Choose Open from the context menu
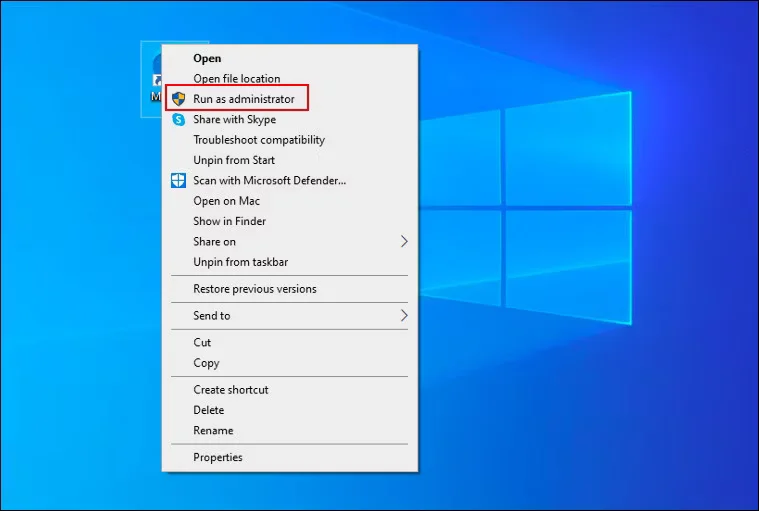 tap(207, 59)
